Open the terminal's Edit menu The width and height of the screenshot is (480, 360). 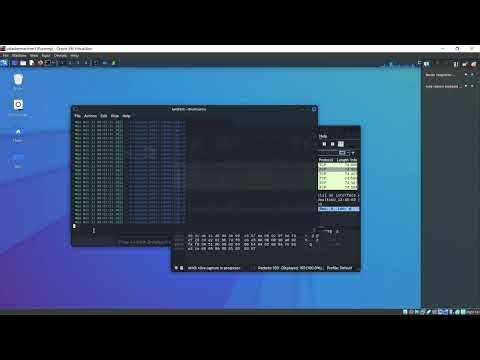(104, 116)
